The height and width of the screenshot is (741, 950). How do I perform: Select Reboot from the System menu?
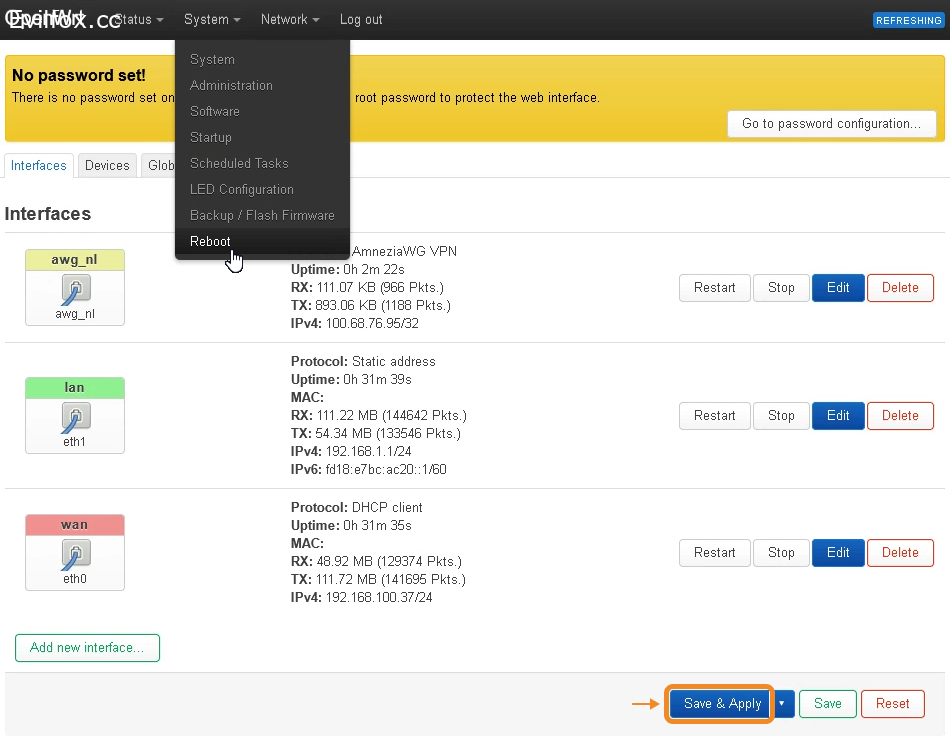coord(210,241)
